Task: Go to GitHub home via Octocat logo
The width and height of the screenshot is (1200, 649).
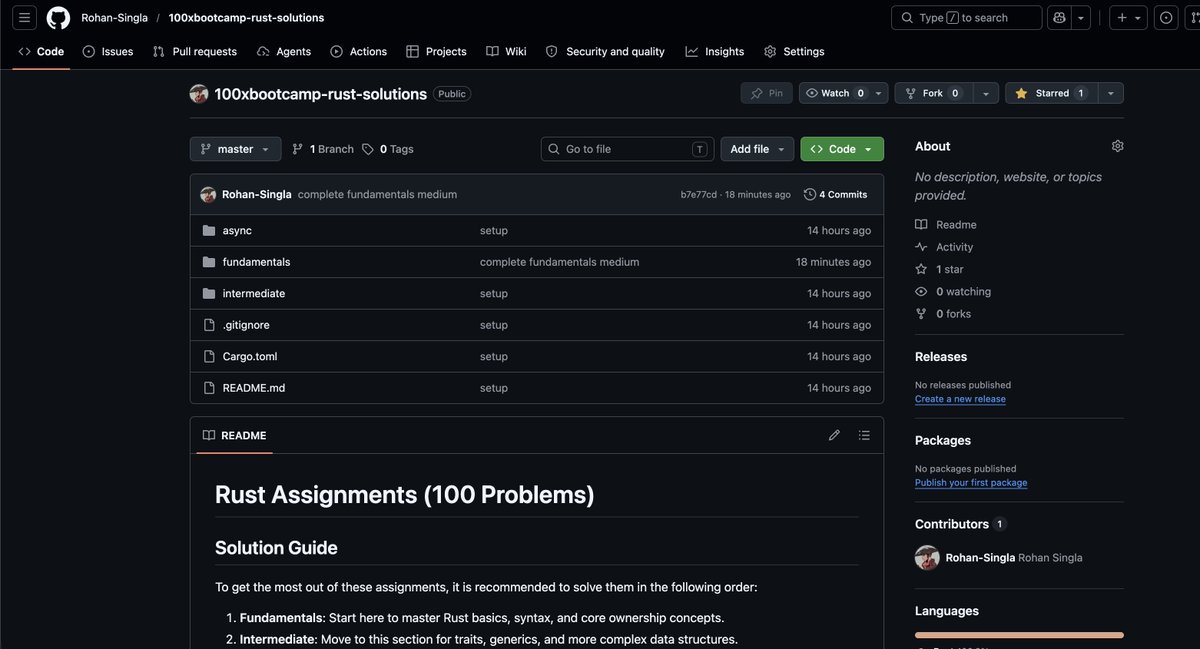Action: click(x=58, y=18)
